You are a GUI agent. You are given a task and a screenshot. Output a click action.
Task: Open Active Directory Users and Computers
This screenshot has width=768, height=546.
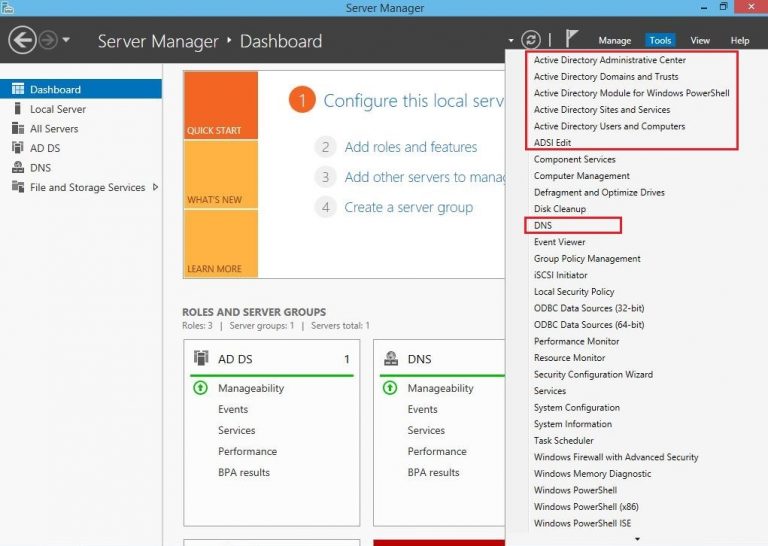[609, 126]
